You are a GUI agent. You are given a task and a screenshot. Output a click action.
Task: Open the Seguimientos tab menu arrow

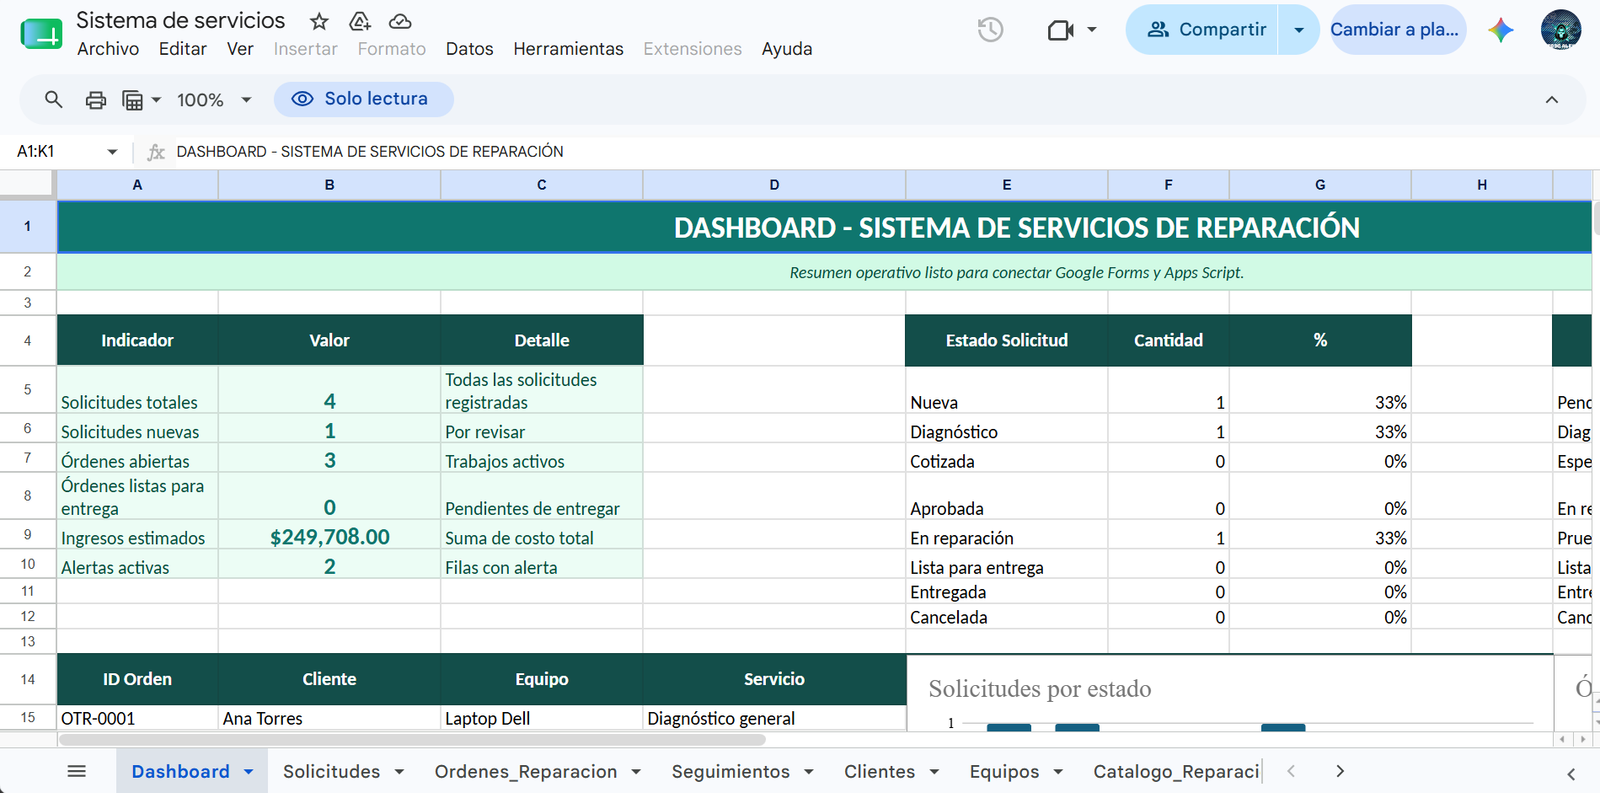point(809,772)
